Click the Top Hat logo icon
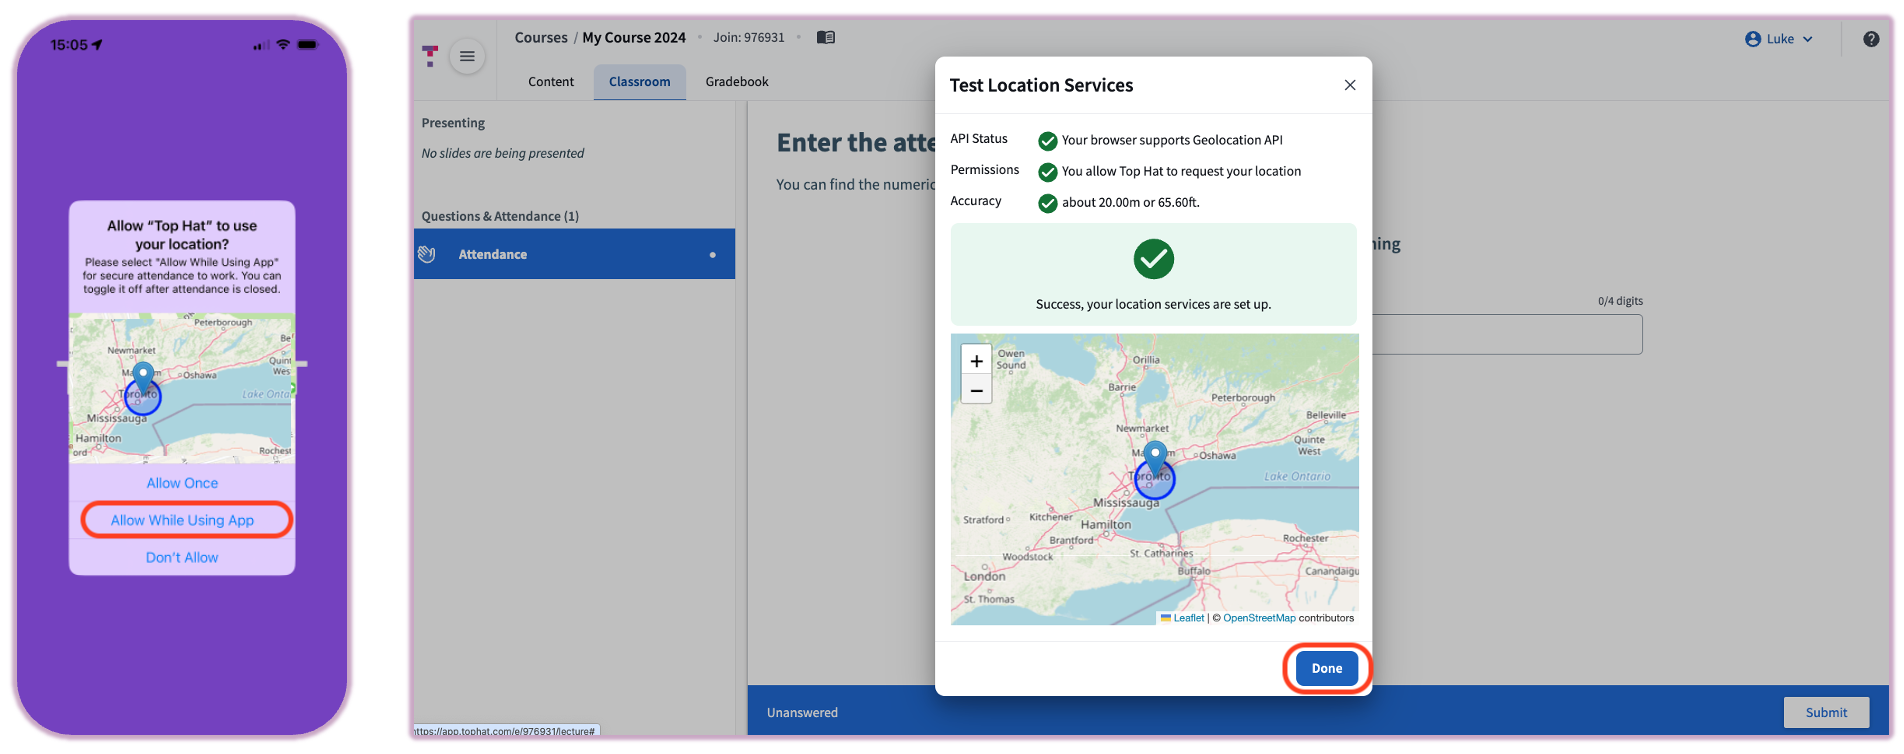 430,56
